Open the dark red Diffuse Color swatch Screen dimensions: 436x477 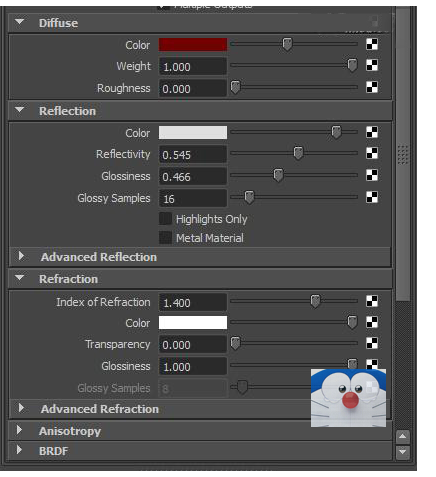[x=193, y=45]
